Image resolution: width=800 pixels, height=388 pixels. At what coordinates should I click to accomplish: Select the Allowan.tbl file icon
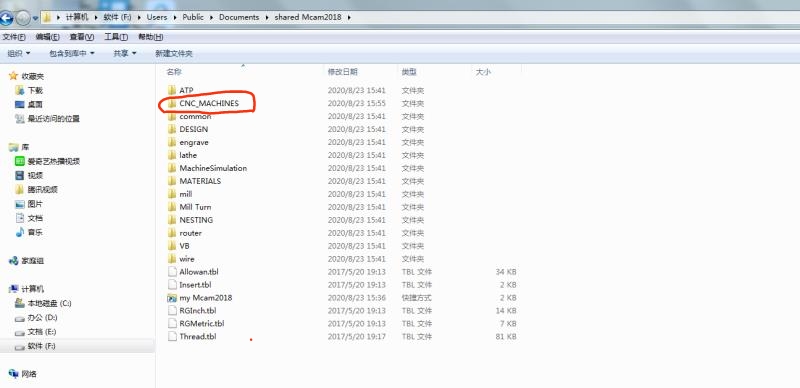(172, 272)
